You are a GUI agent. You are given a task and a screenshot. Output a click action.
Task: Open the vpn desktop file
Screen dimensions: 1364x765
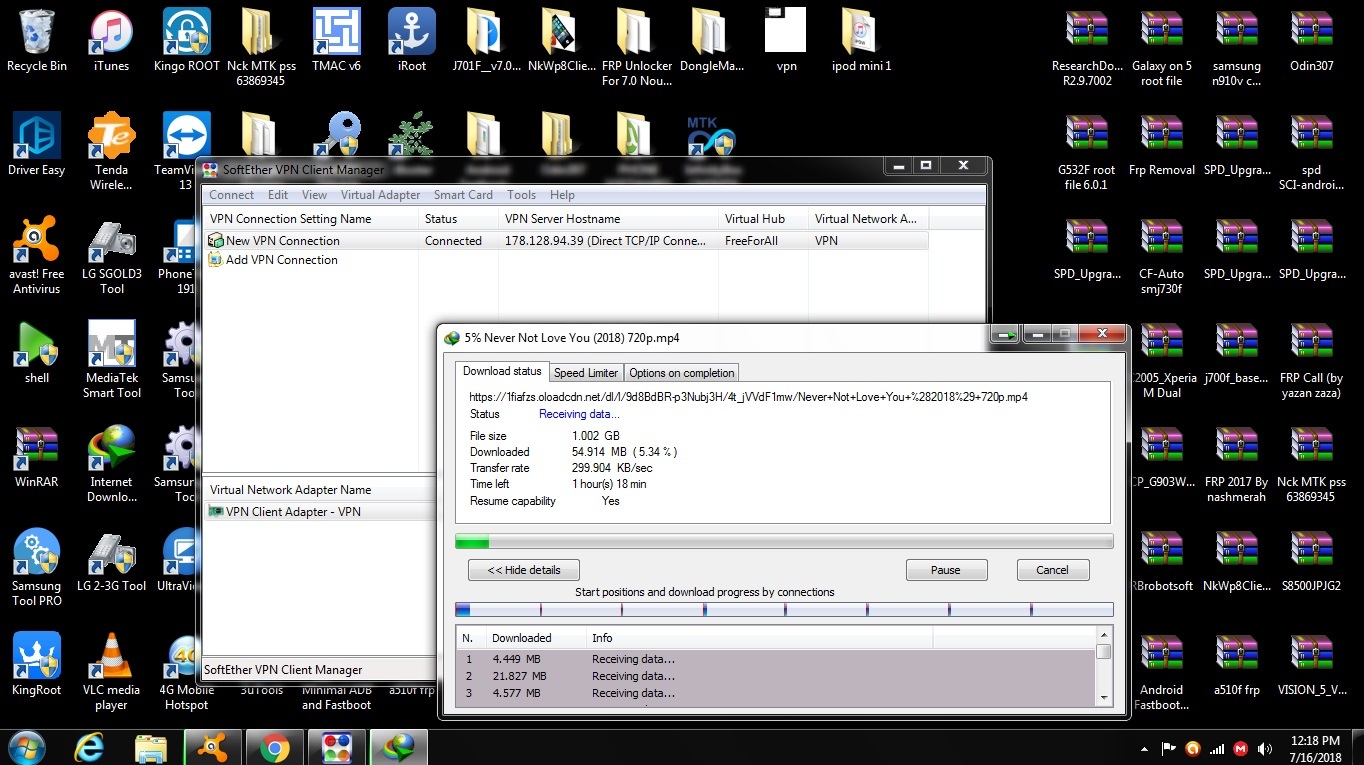pos(786,40)
